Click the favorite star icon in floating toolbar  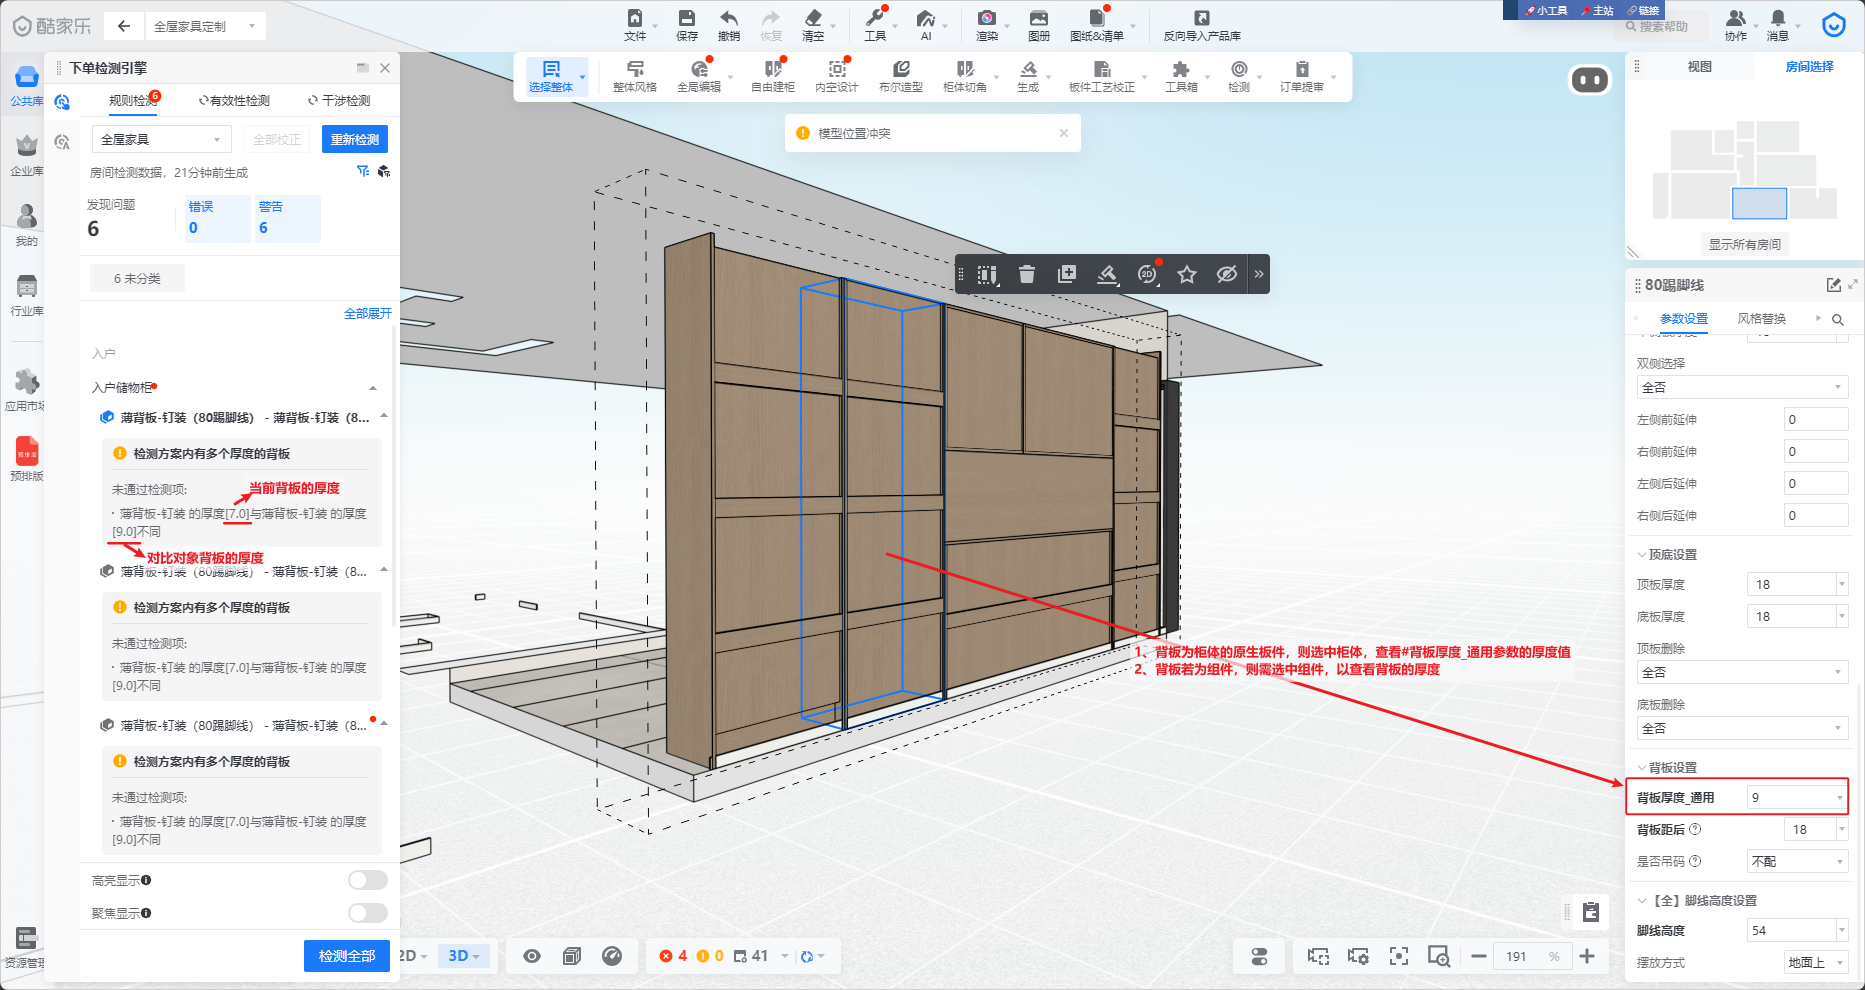point(1187,274)
